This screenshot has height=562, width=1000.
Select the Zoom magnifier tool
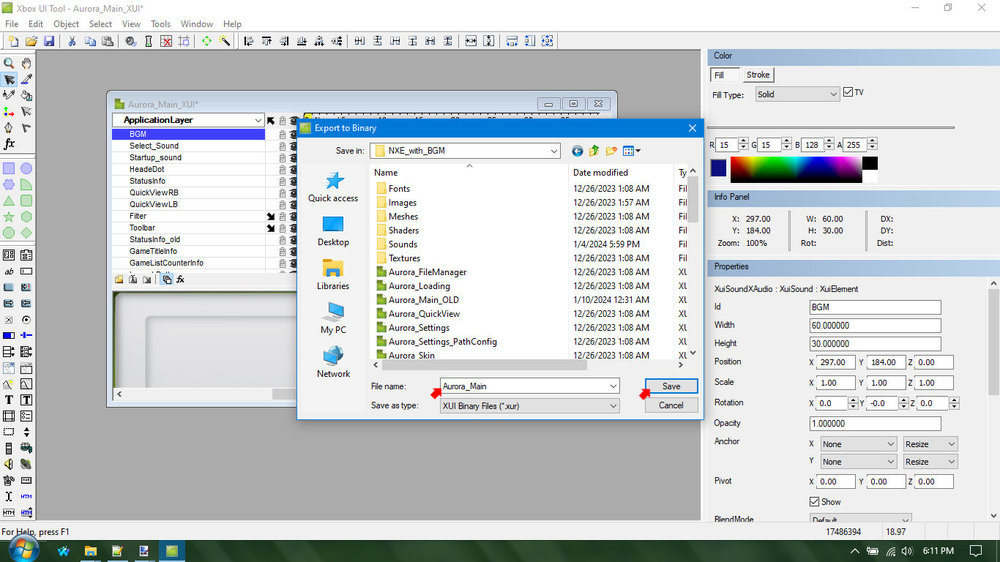9,63
